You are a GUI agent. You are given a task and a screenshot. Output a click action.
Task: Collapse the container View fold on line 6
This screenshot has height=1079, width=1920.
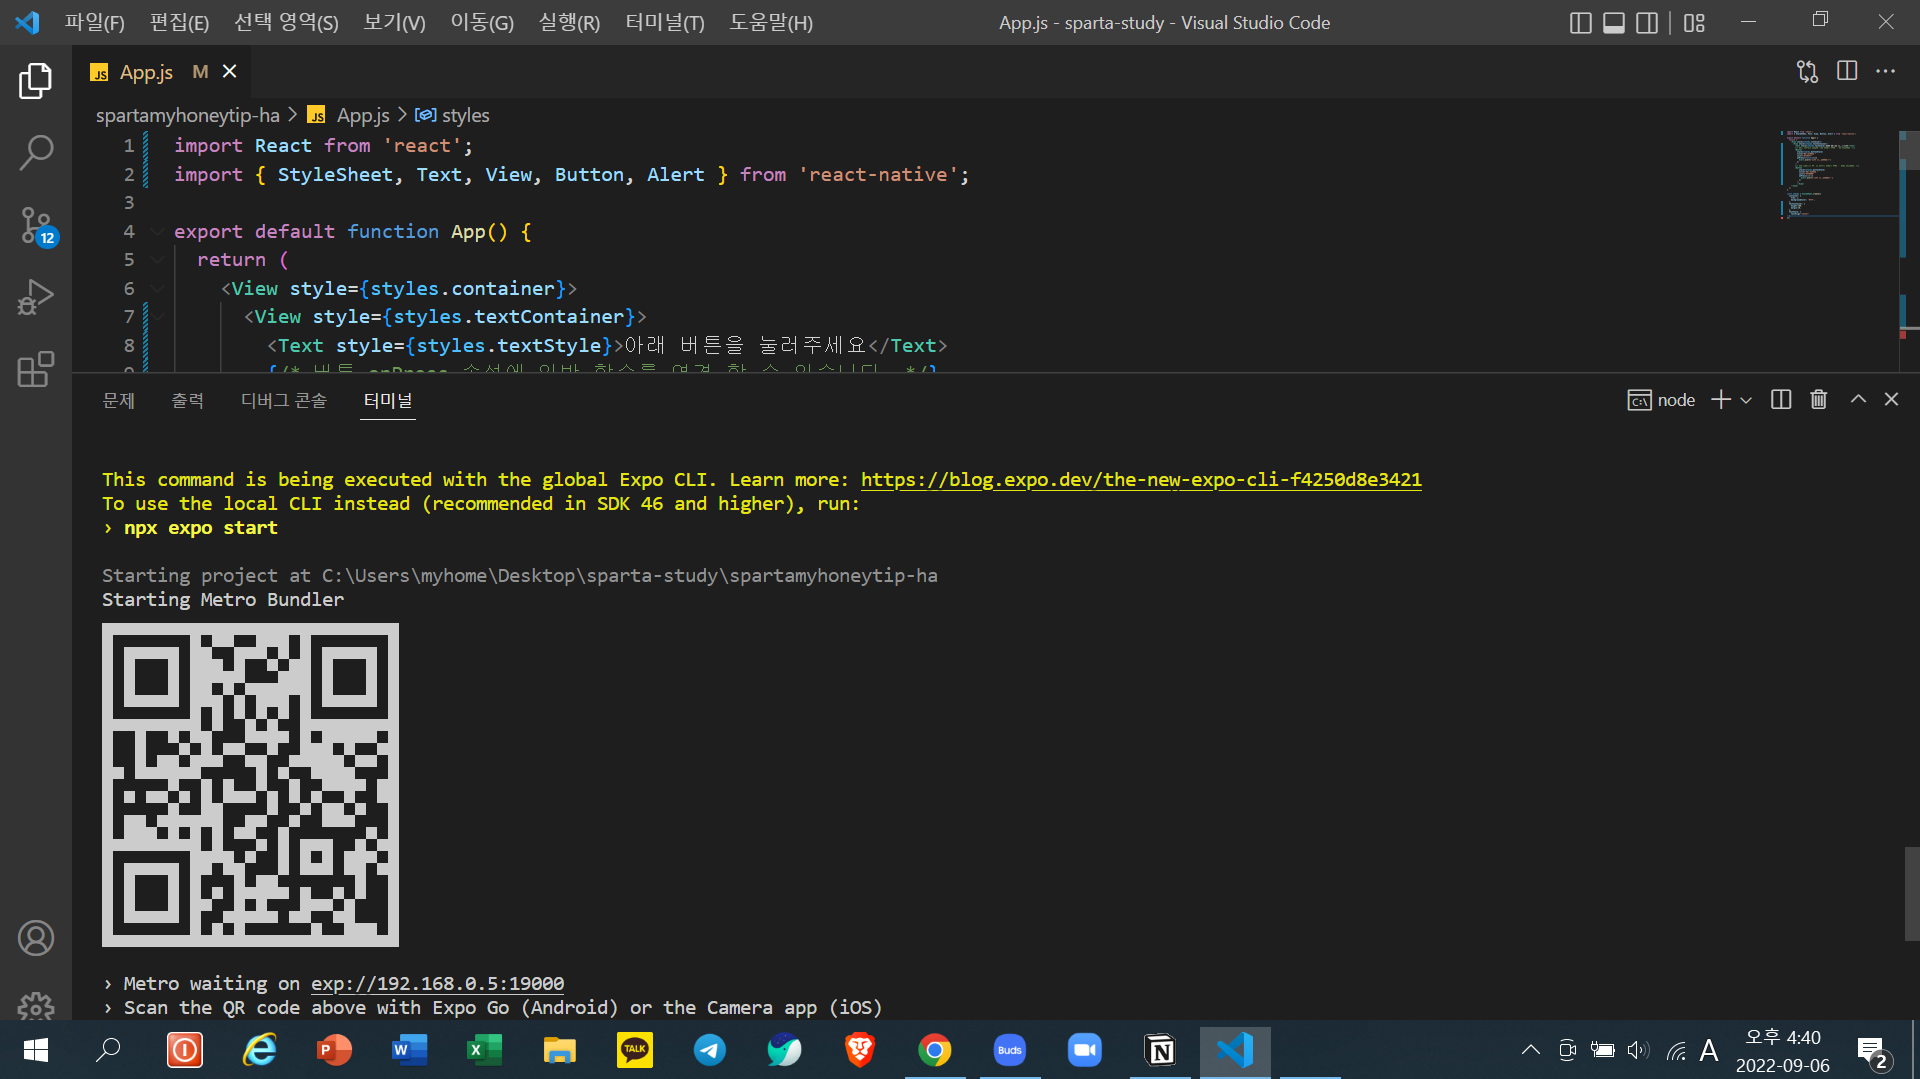pyautogui.click(x=158, y=289)
